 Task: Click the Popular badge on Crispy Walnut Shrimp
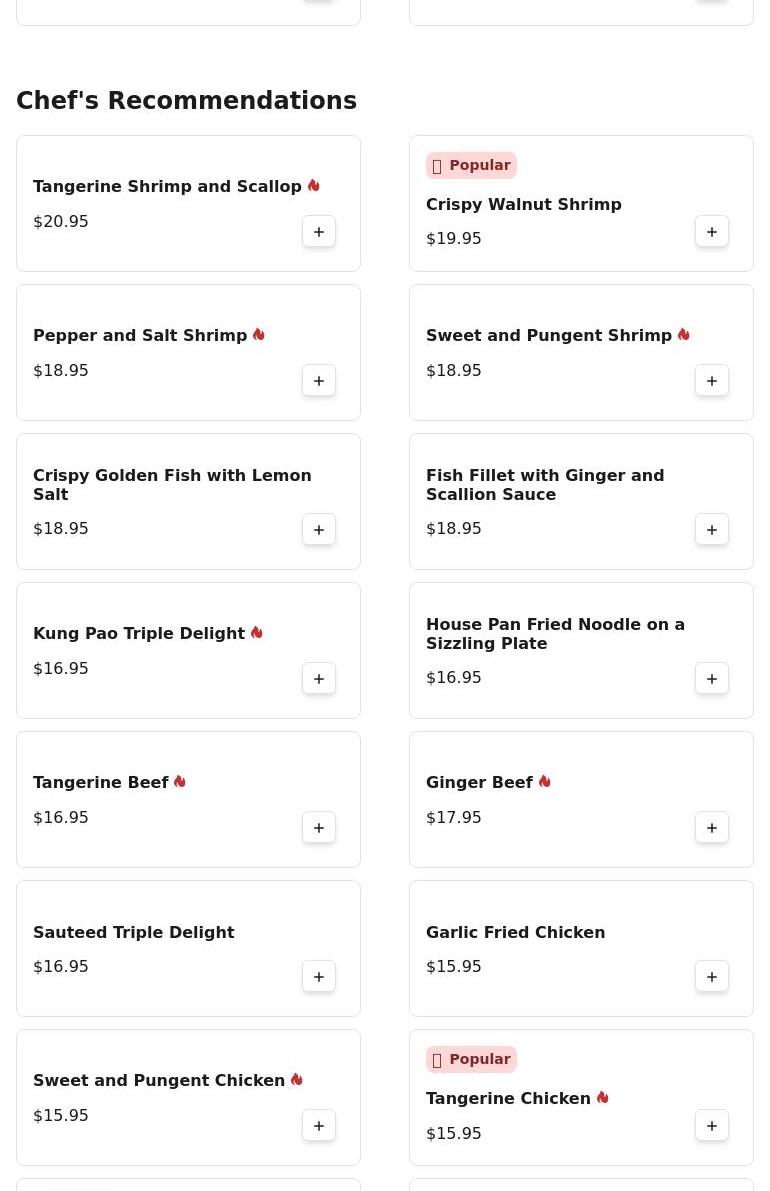click(471, 166)
